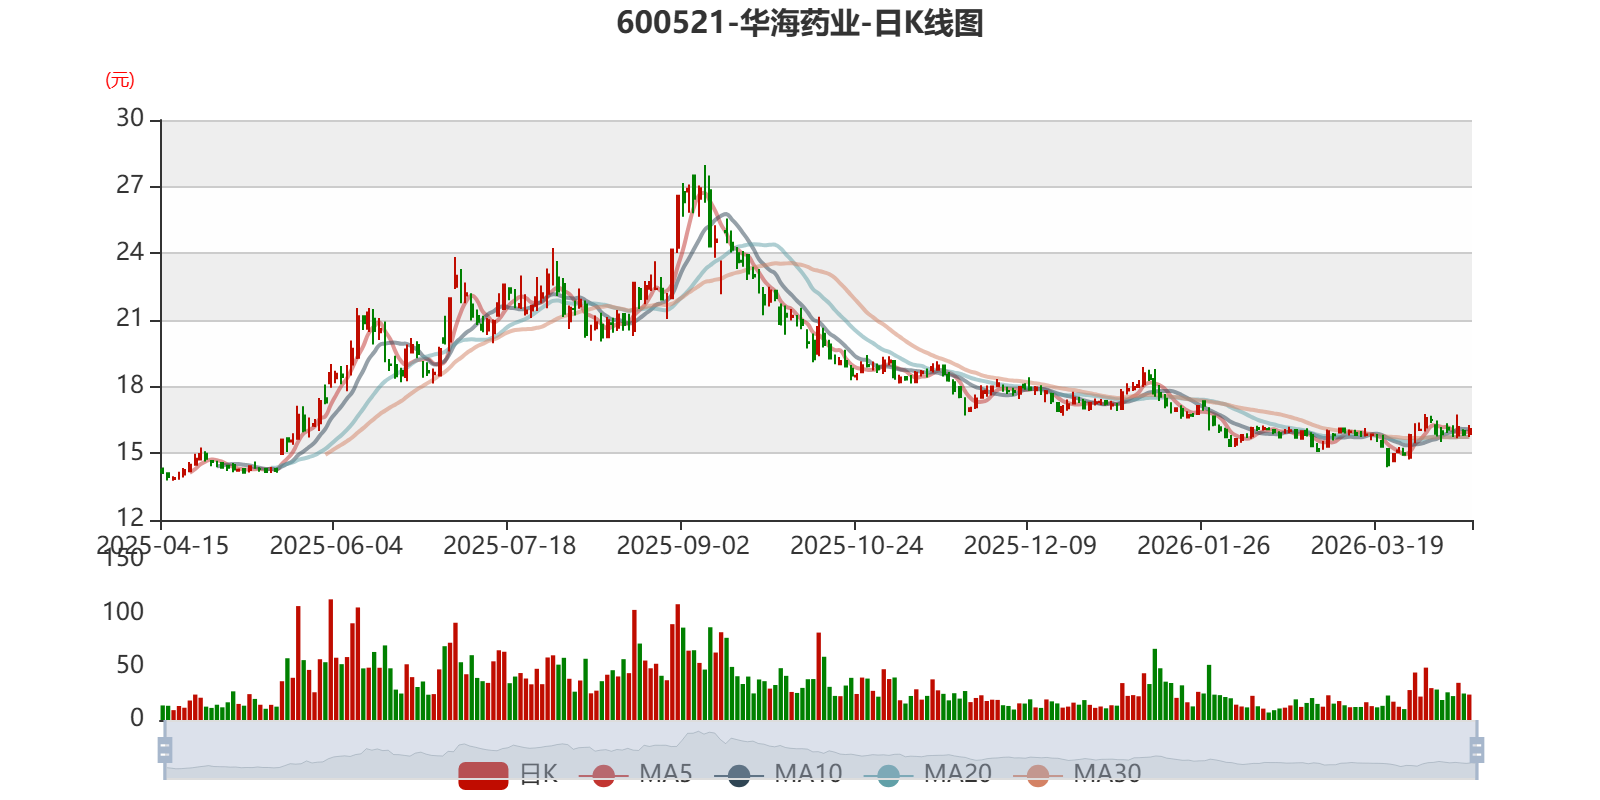Click the x-axis date label 2026-03-19

pos(1377,546)
